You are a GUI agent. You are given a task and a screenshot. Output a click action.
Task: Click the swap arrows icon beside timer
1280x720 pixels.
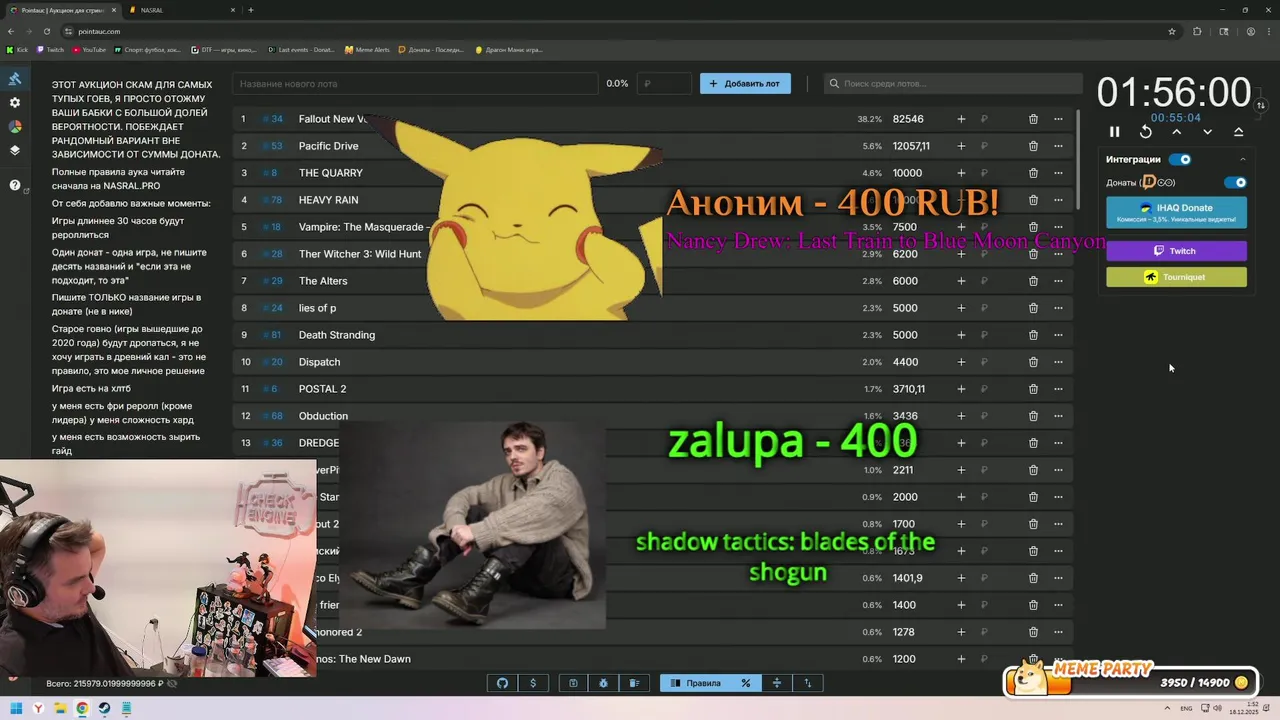click(1261, 105)
